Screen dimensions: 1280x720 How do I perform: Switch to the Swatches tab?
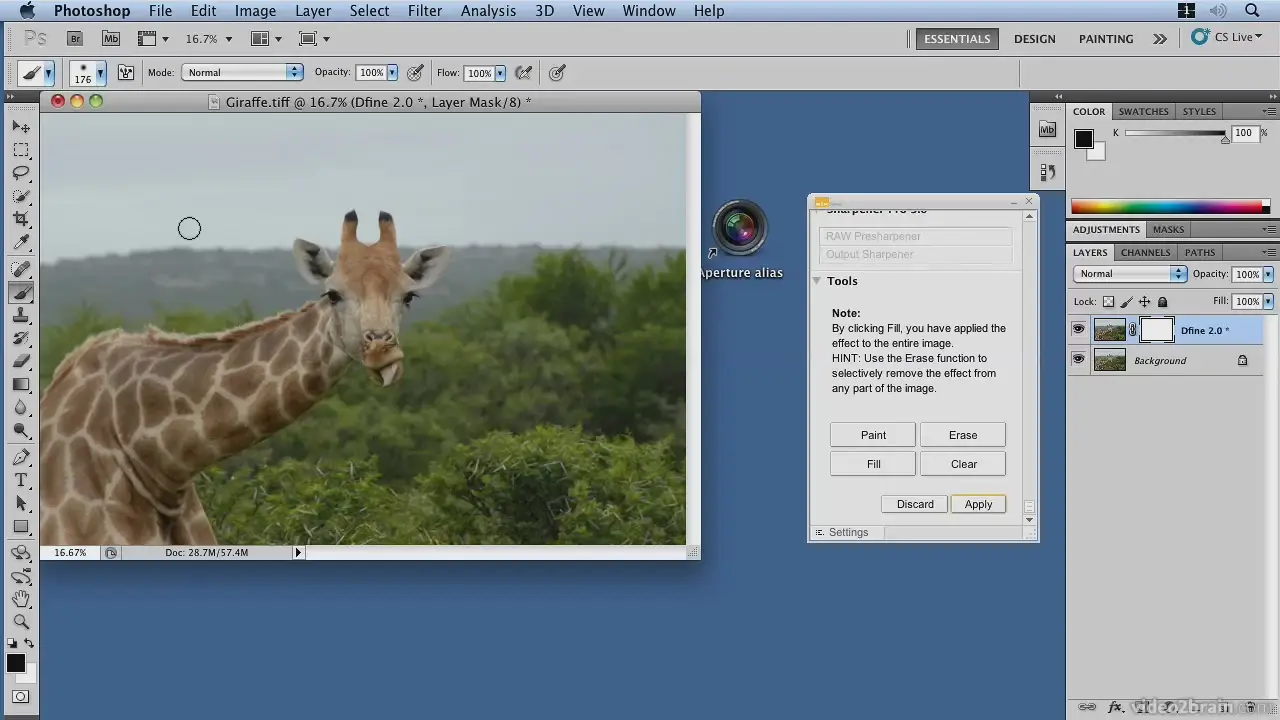(x=1143, y=111)
